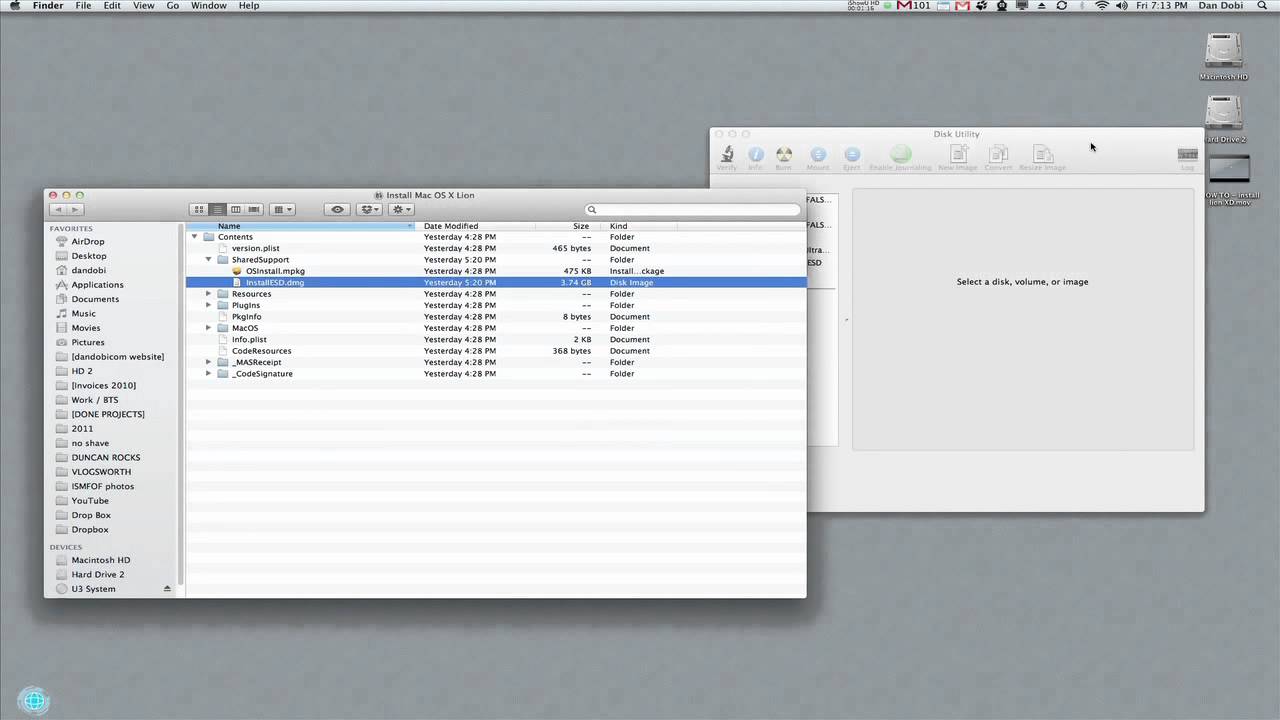Select AirDrop in Finder sidebar

87,241
